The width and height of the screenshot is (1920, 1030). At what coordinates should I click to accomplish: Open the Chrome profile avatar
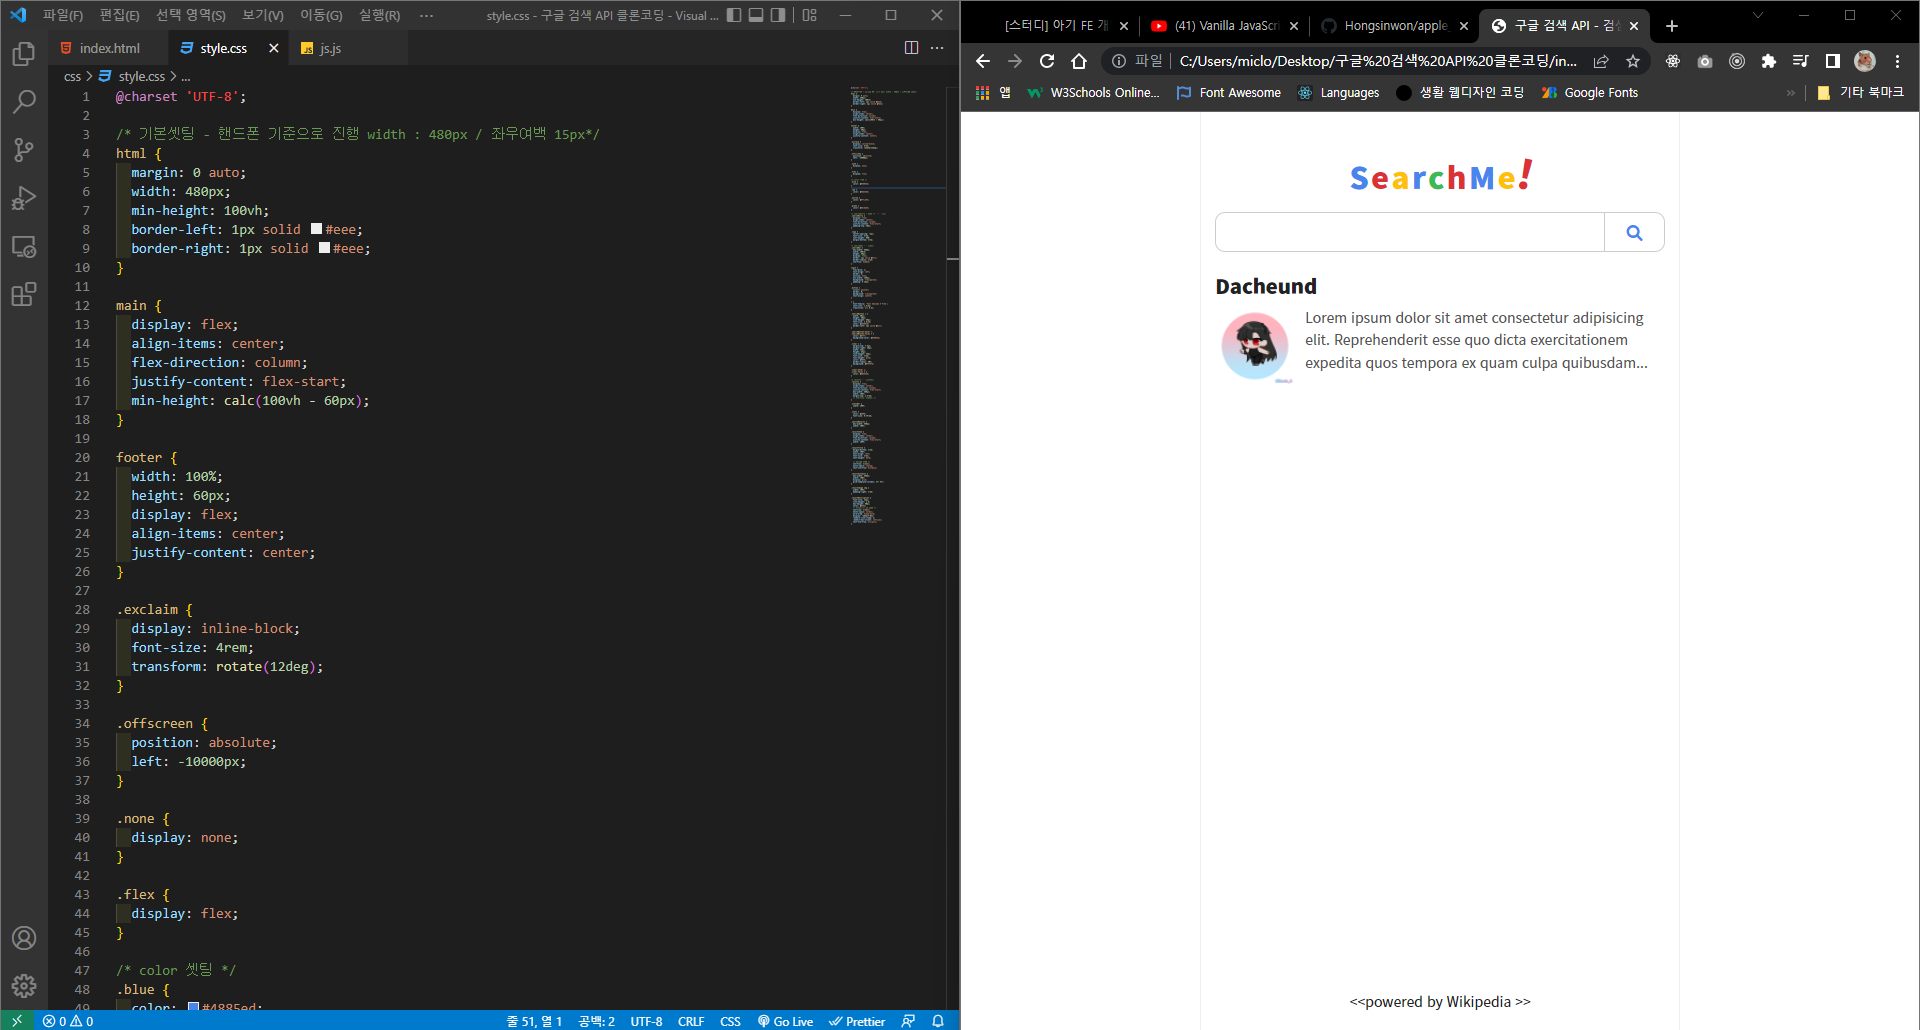[1865, 61]
